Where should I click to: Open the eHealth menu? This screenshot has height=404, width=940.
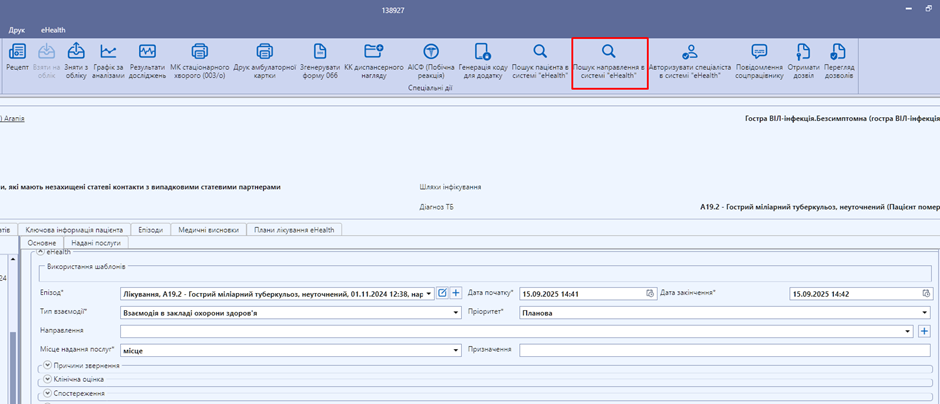(x=53, y=30)
